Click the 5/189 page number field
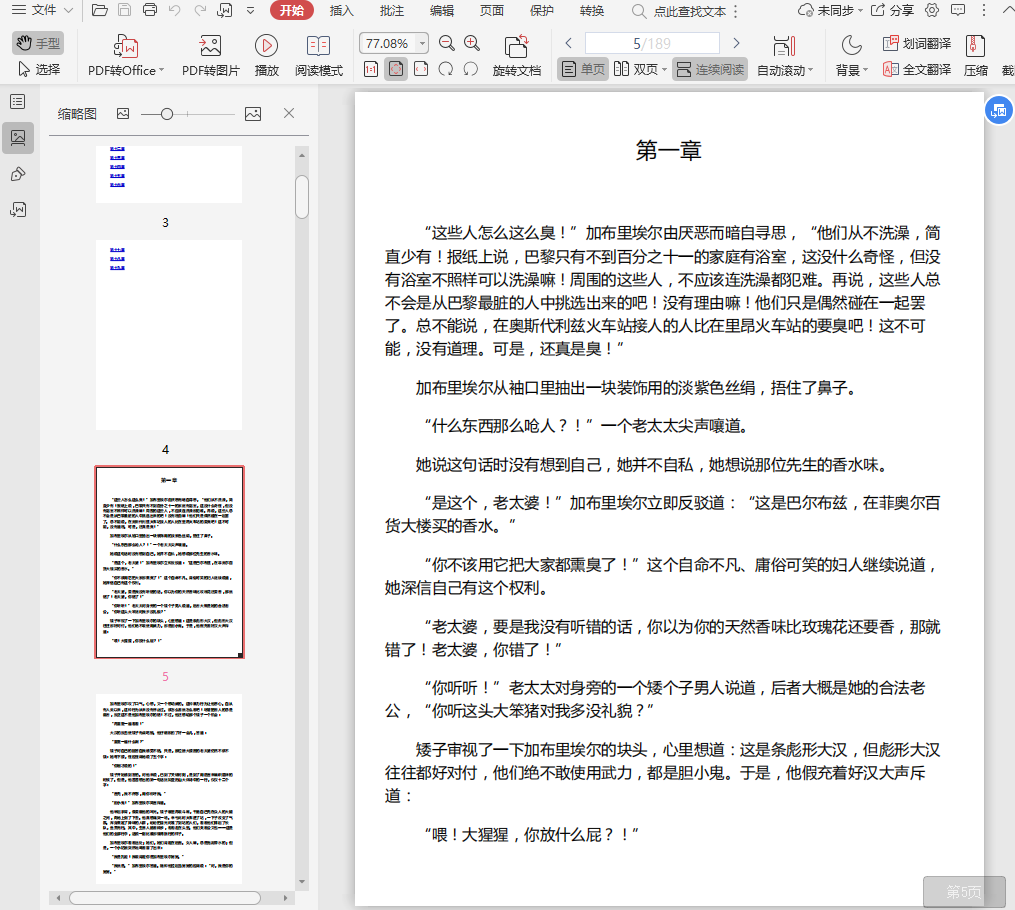Image resolution: width=1015 pixels, height=910 pixels. tap(652, 43)
